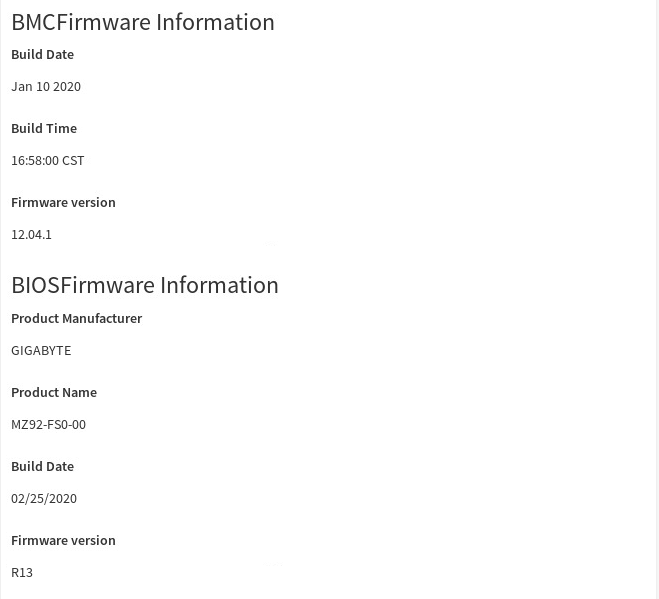This screenshot has width=659, height=599.
Task: Select the GIGABYTE manufacturer value
Action: (x=41, y=350)
